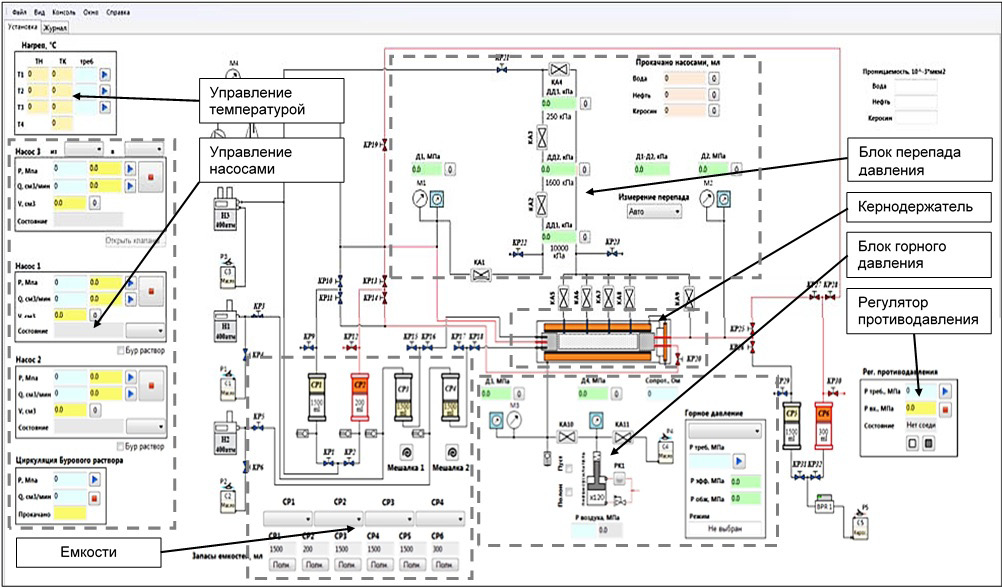Expand the CP1 container dropdown
Screen dimensions: 1002x588
click(288, 518)
